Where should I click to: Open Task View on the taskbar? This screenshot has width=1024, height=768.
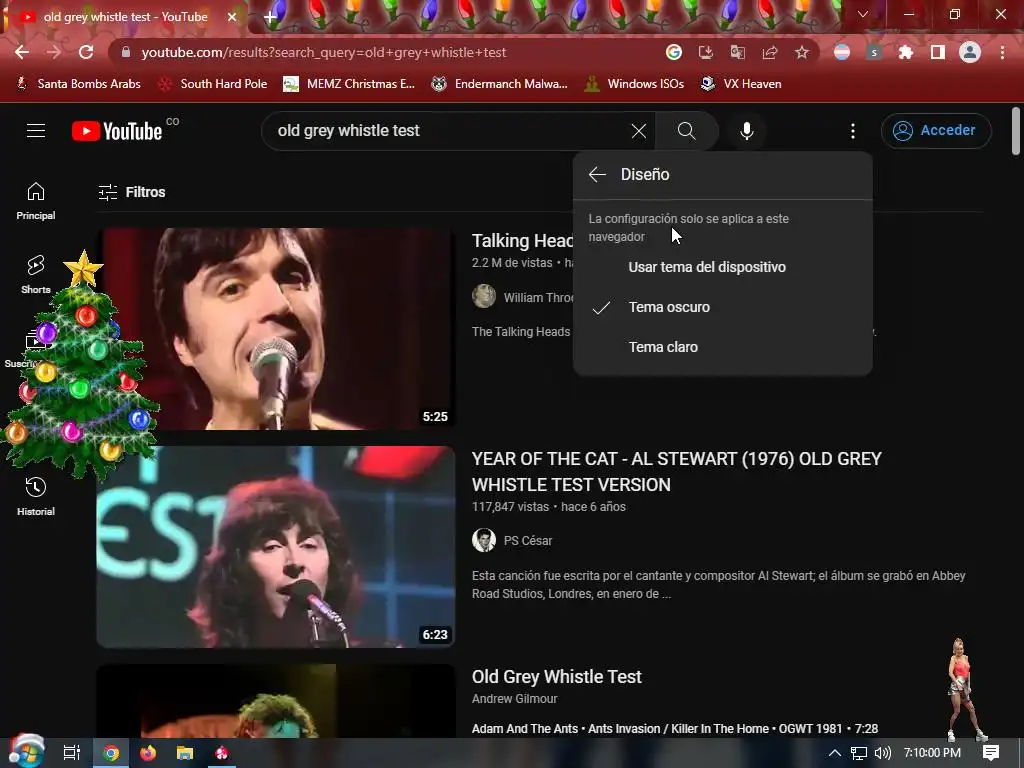point(72,753)
